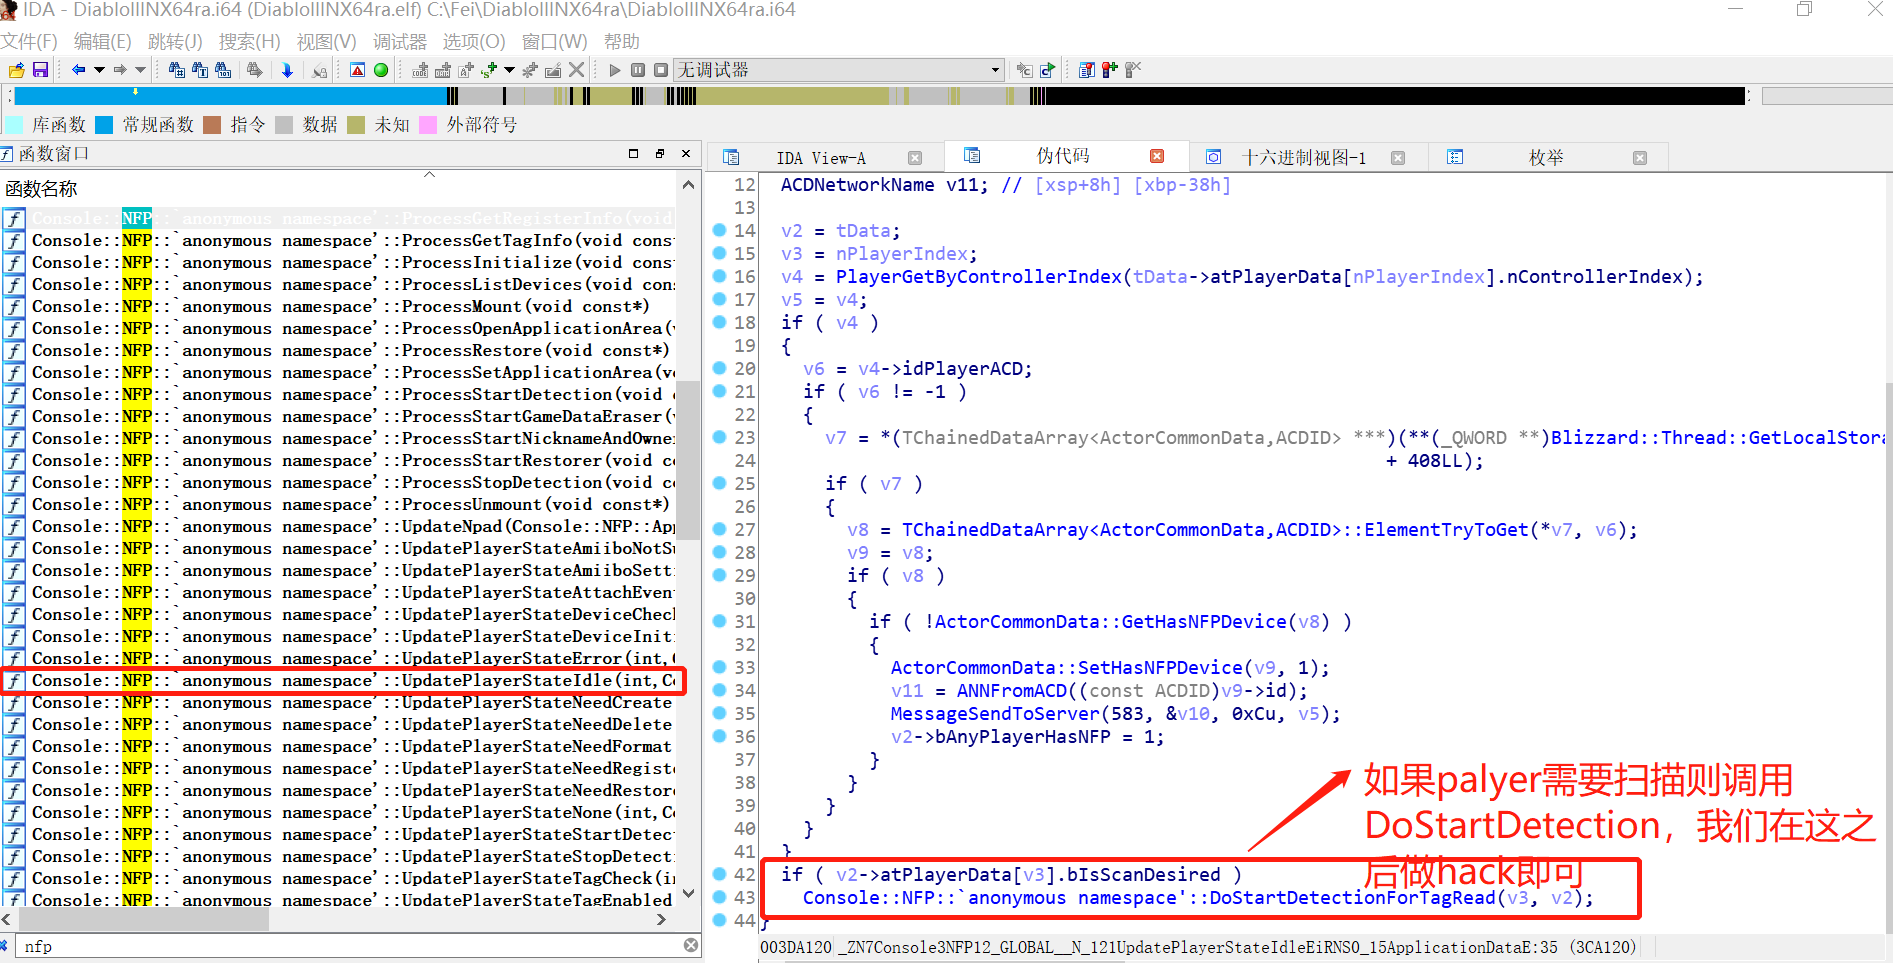This screenshot has height=963, width=1893.
Task: Select UpdatePlayerStateIdle function in list
Action: pyautogui.click(x=340, y=681)
